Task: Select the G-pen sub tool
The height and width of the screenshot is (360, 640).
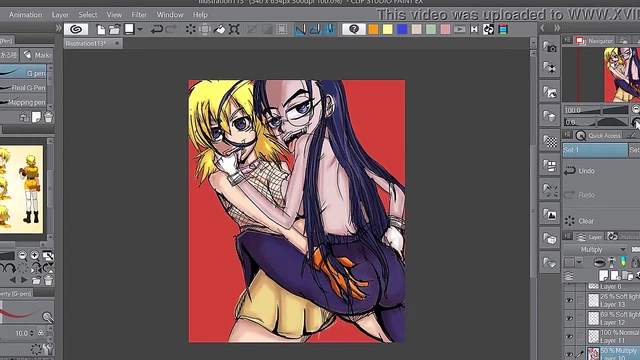Action: click(23, 73)
